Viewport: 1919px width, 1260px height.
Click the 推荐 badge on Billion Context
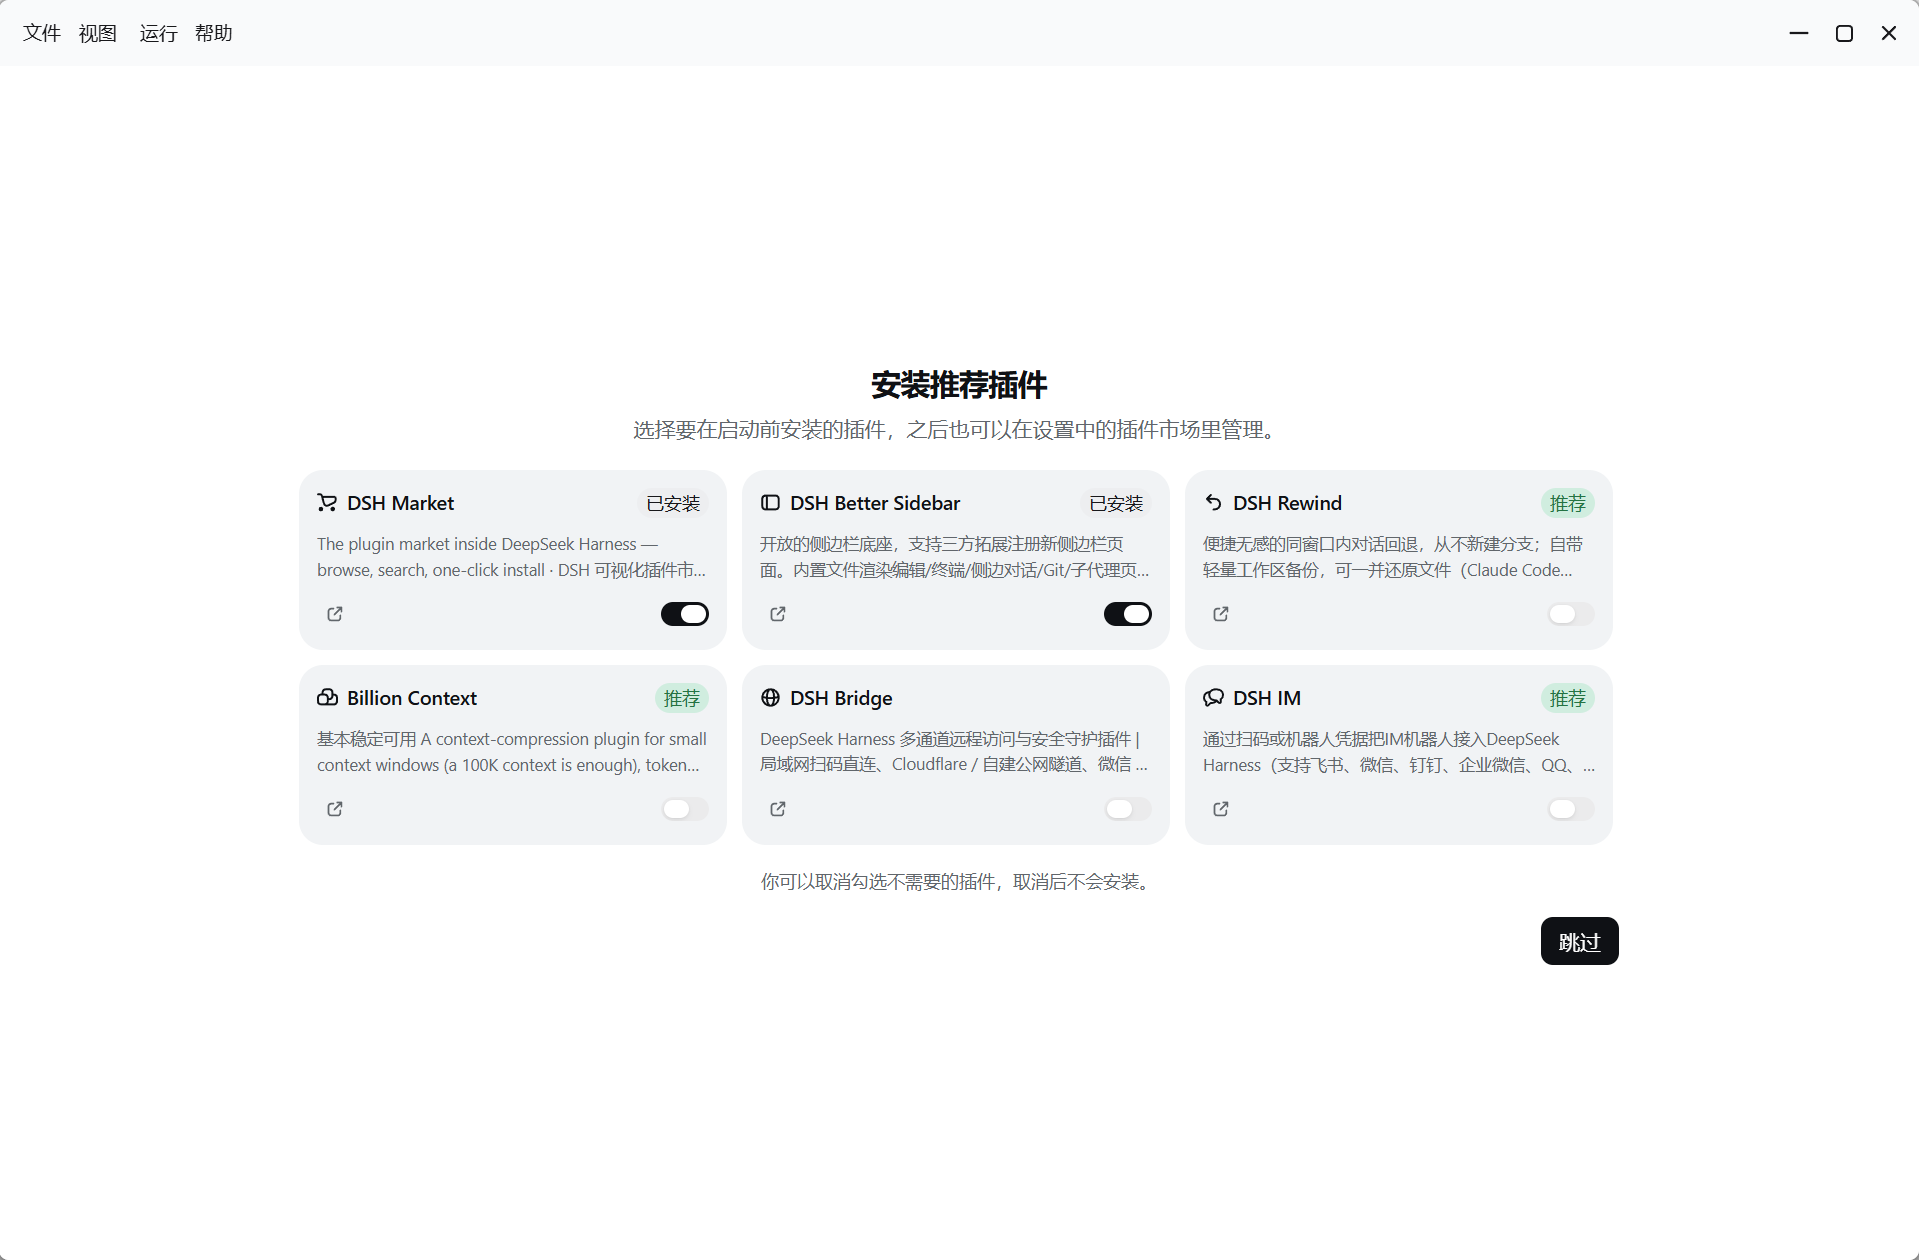click(682, 698)
